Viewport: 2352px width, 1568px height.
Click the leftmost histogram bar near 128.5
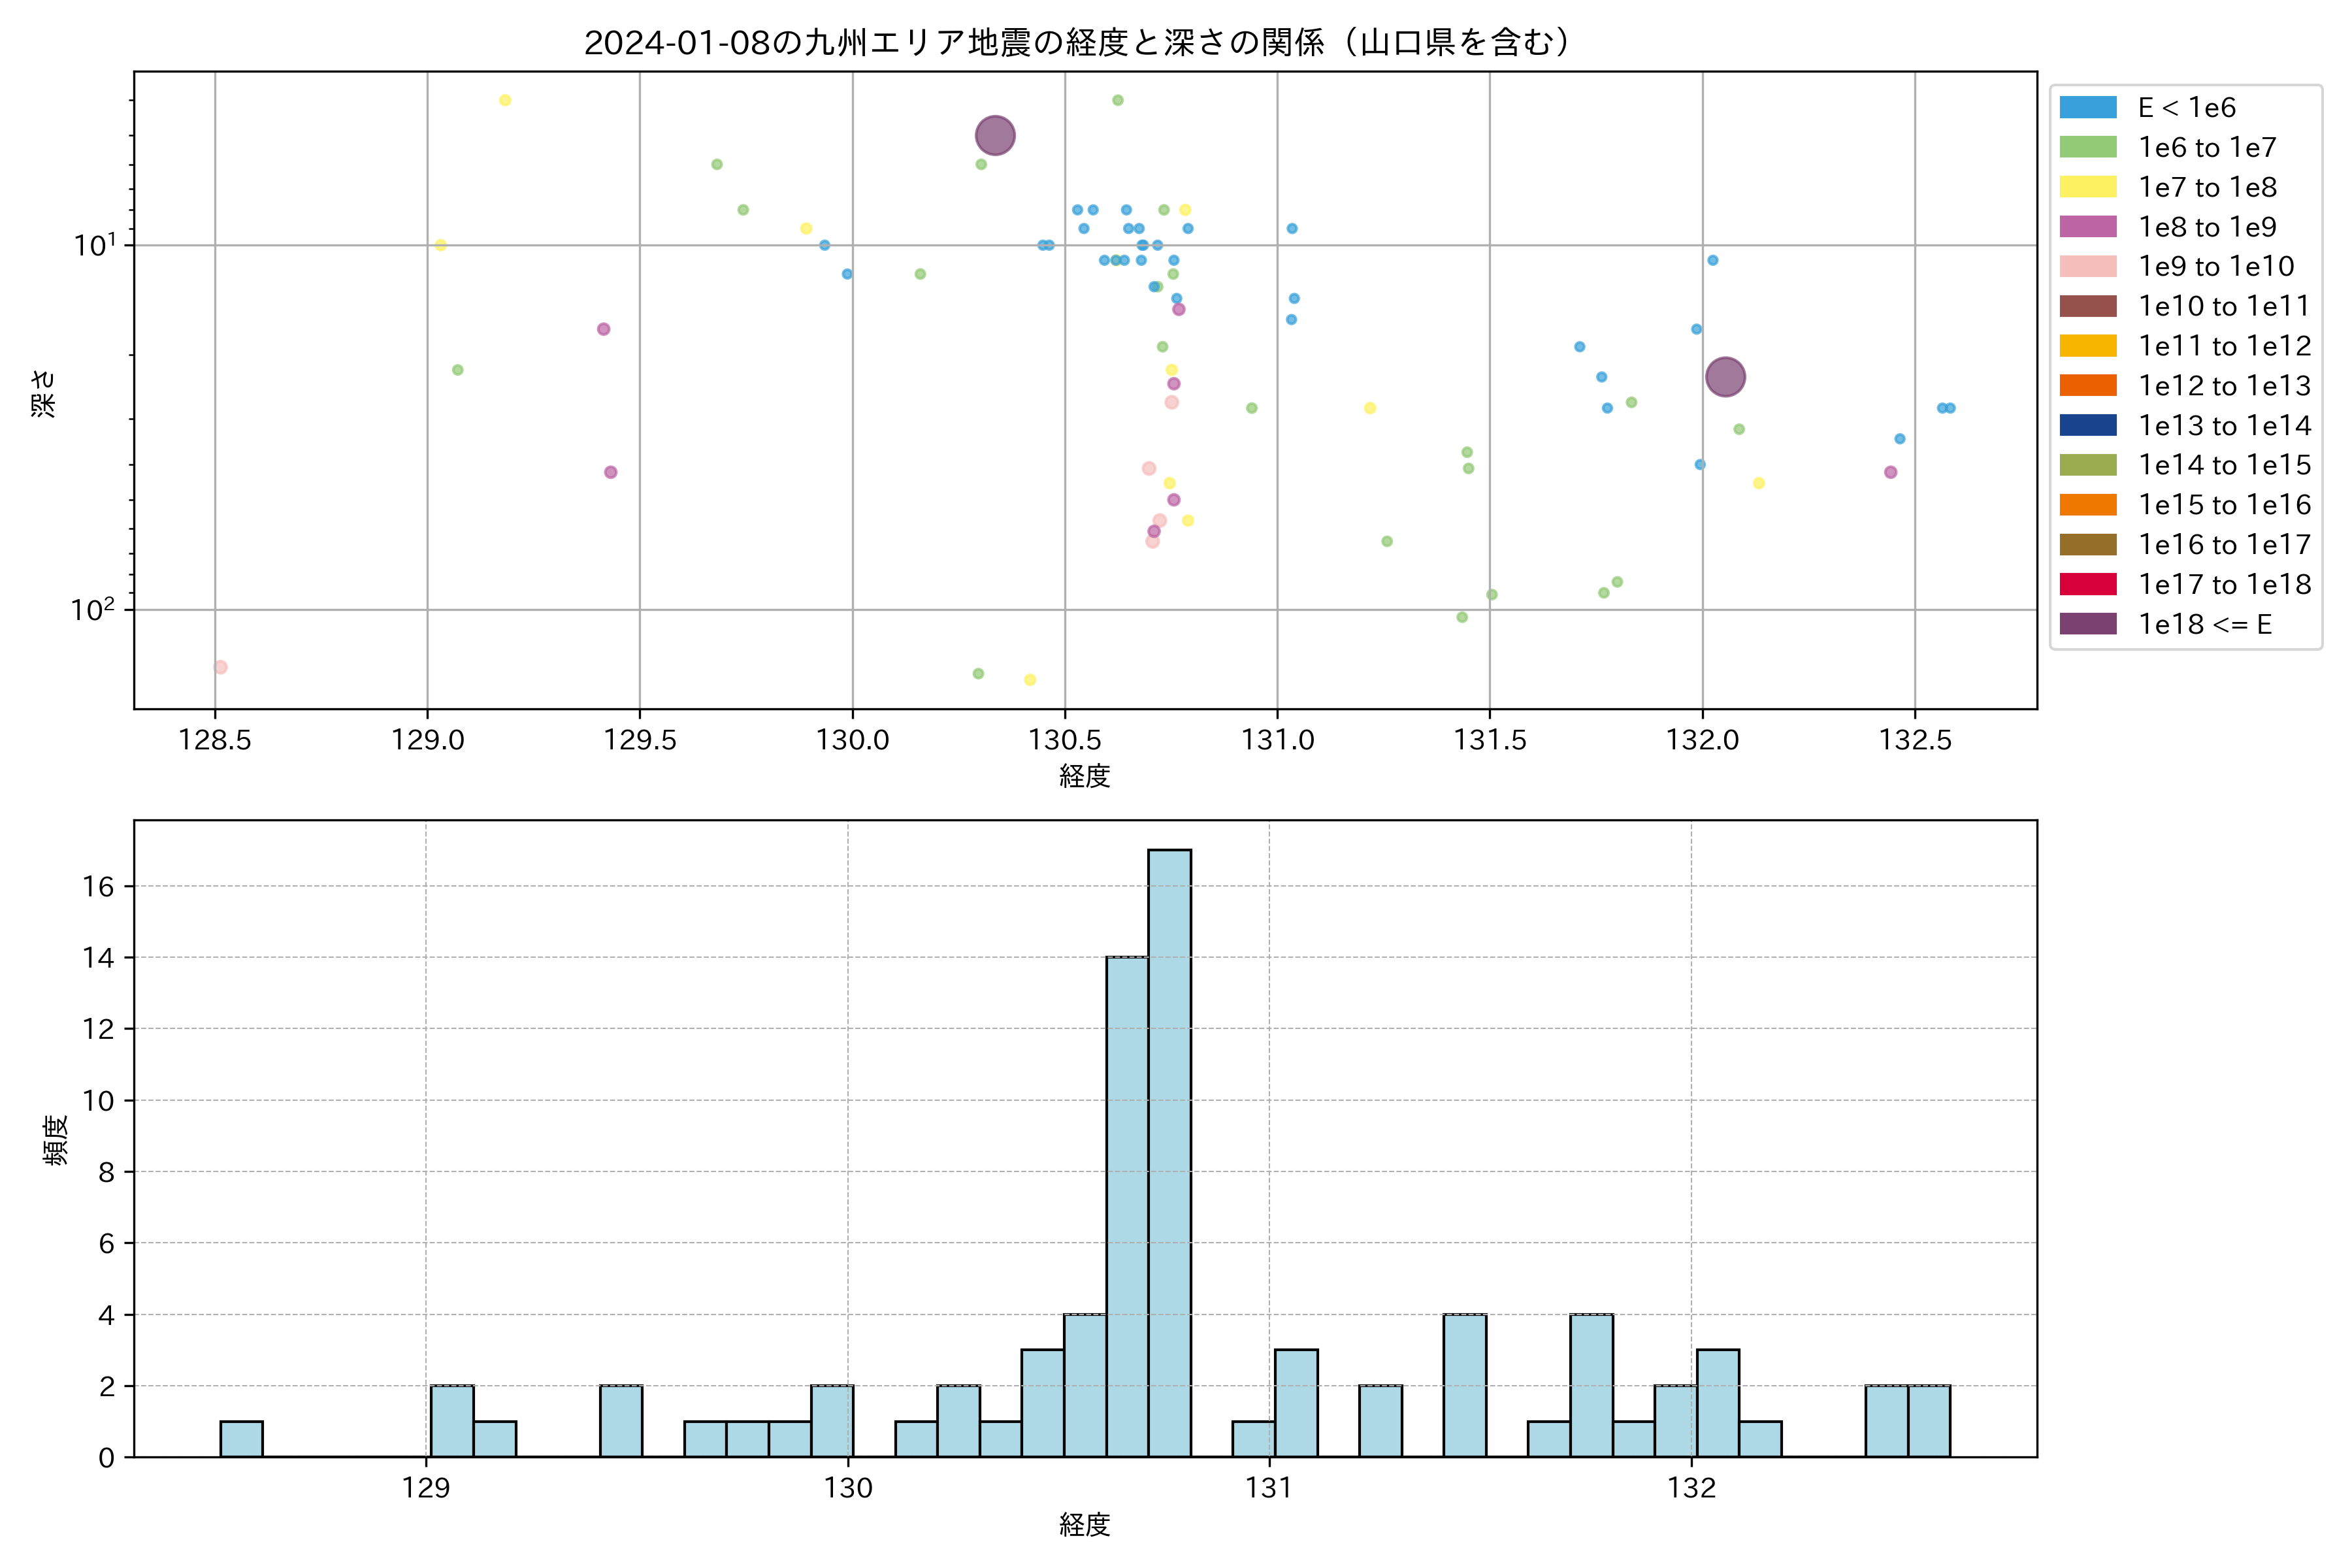pyautogui.click(x=241, y=1439)
